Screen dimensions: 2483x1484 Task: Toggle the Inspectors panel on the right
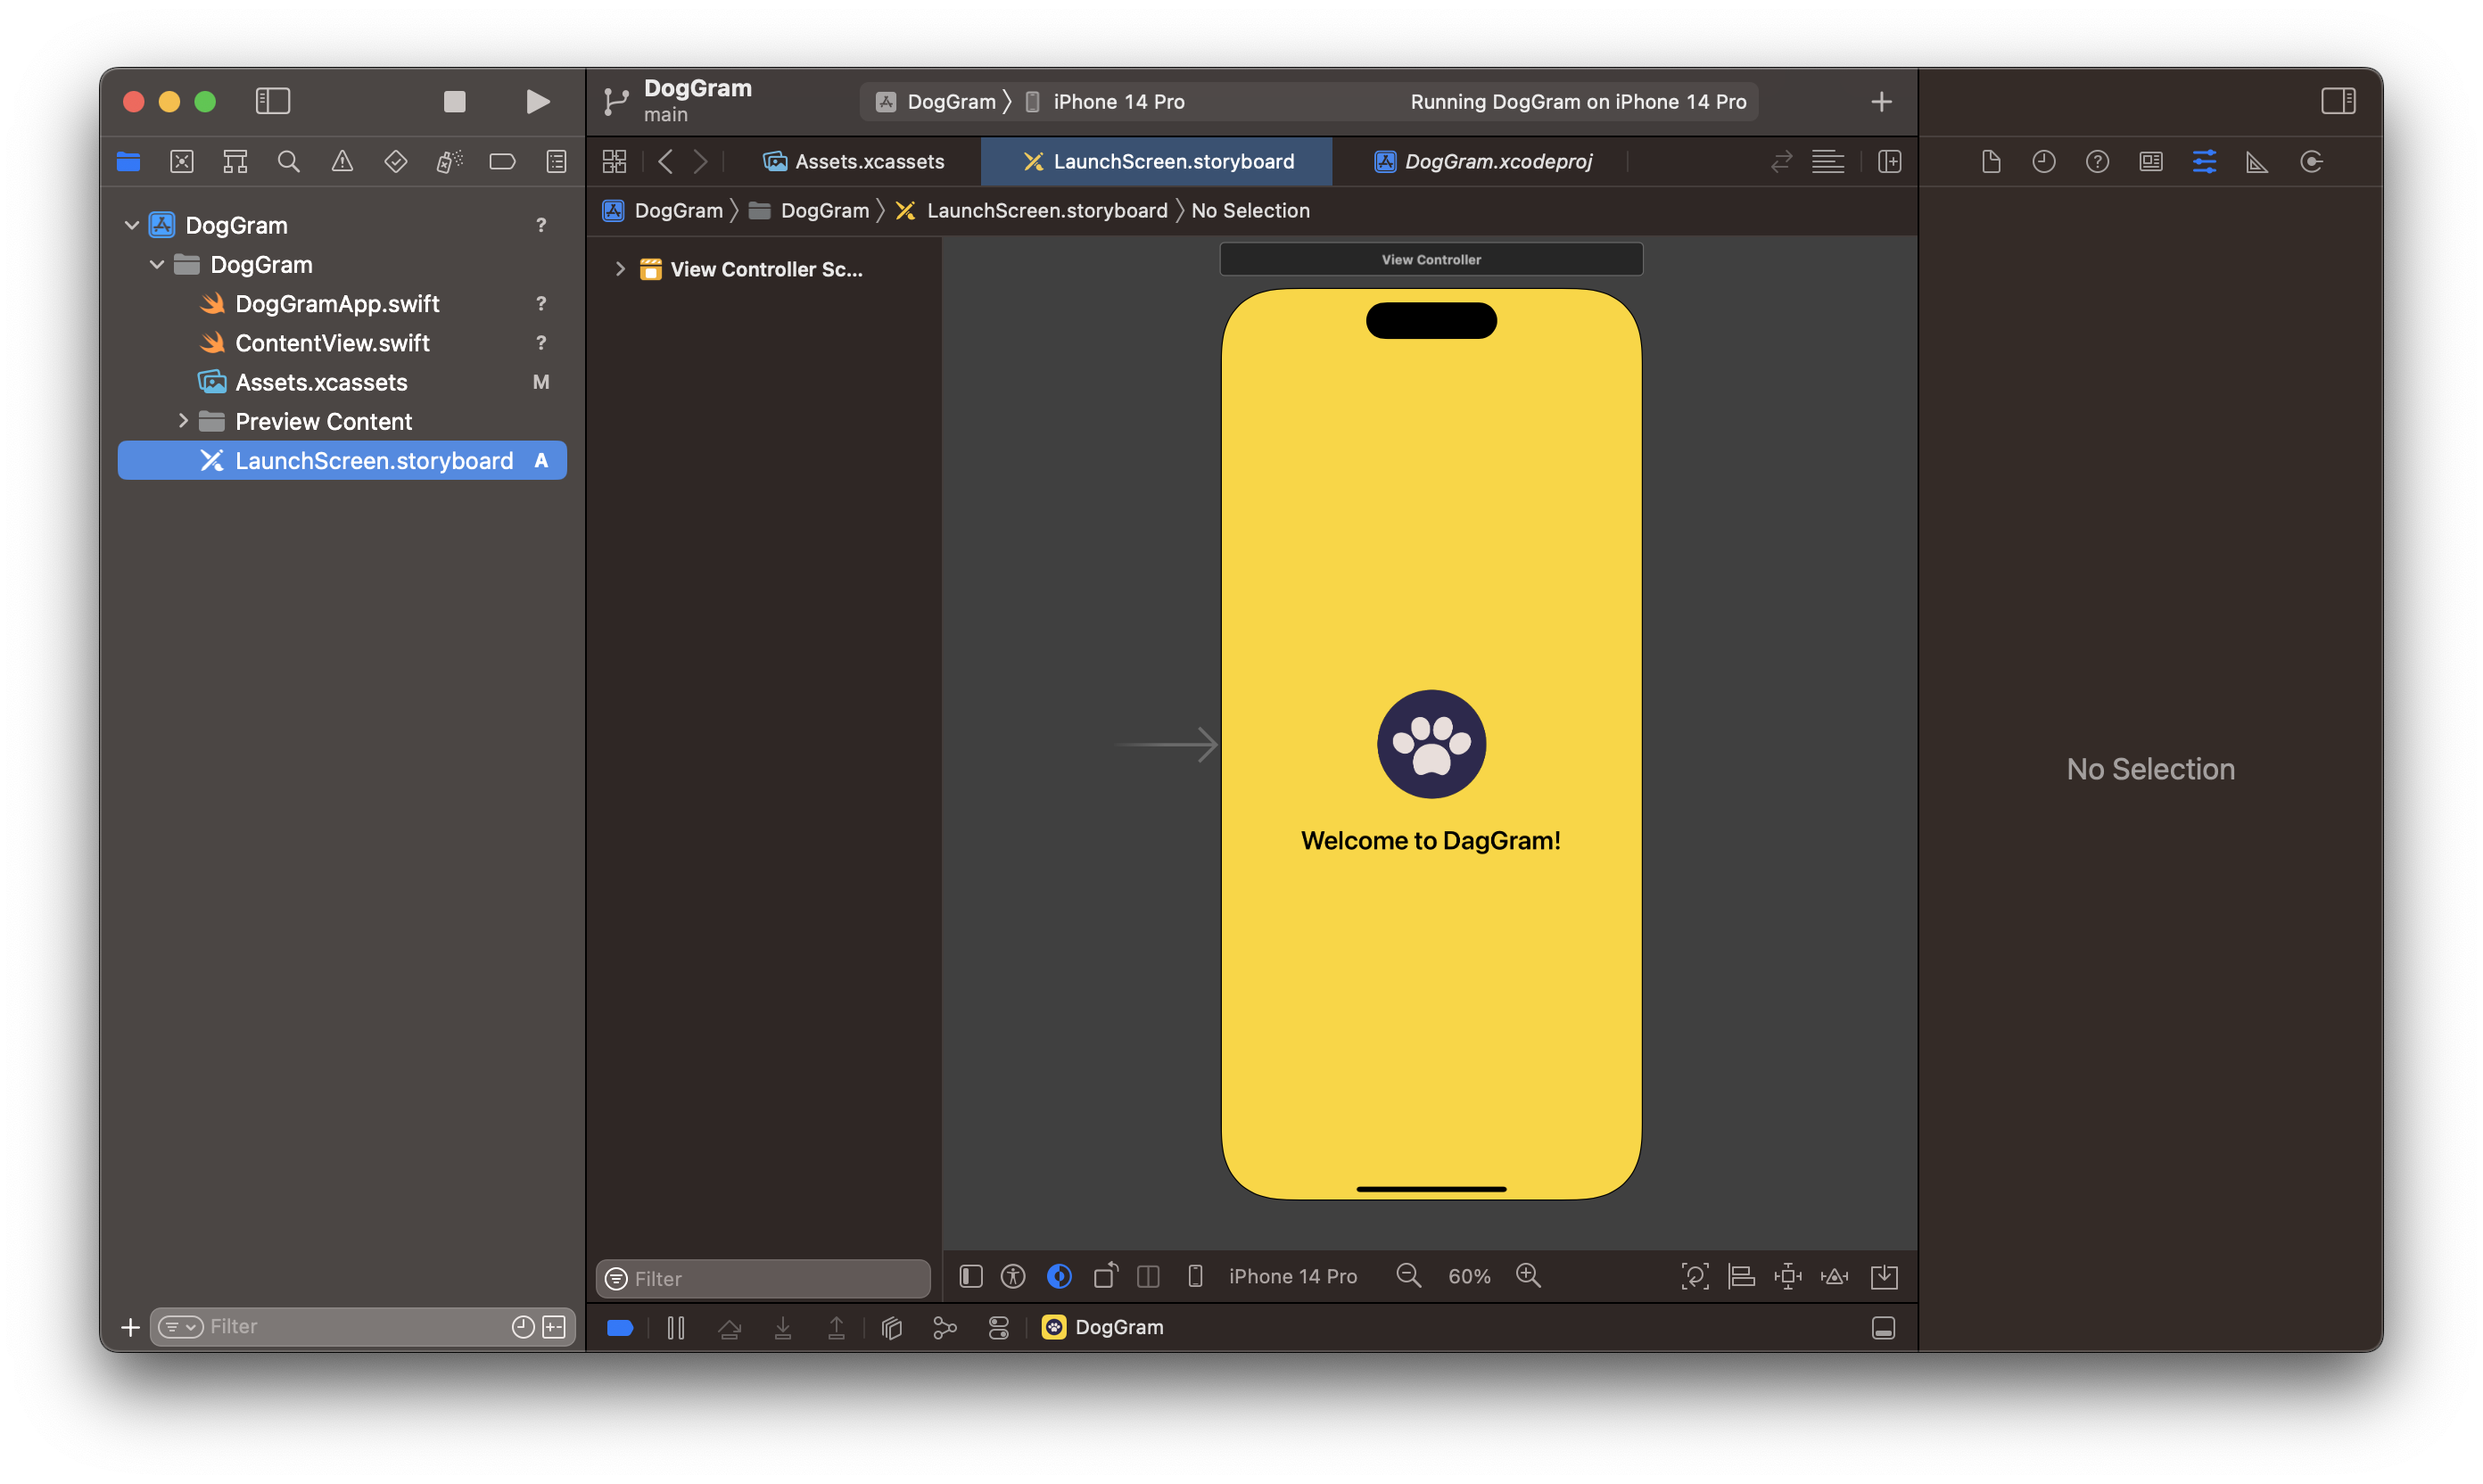(x=2338, y=101)
